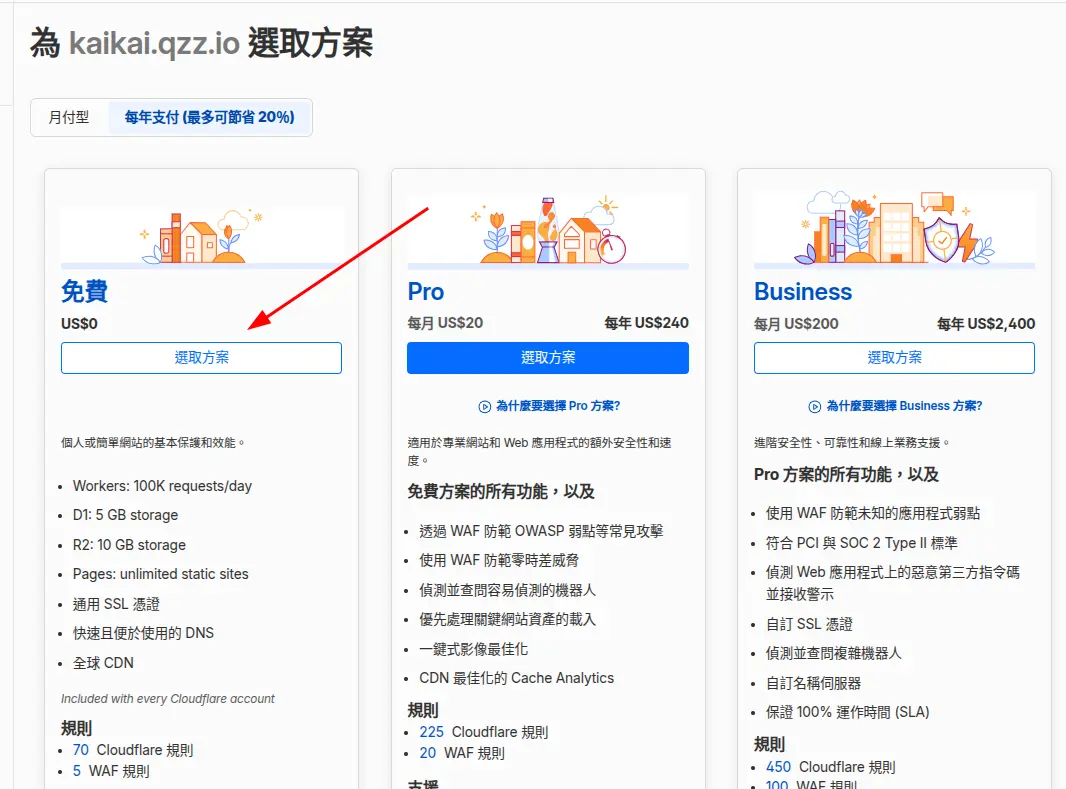Click 免費方案的所有功能，以及 heading
Image resolution: width=1066 pixels, height=789 pixels.
[x=501, y=491]
